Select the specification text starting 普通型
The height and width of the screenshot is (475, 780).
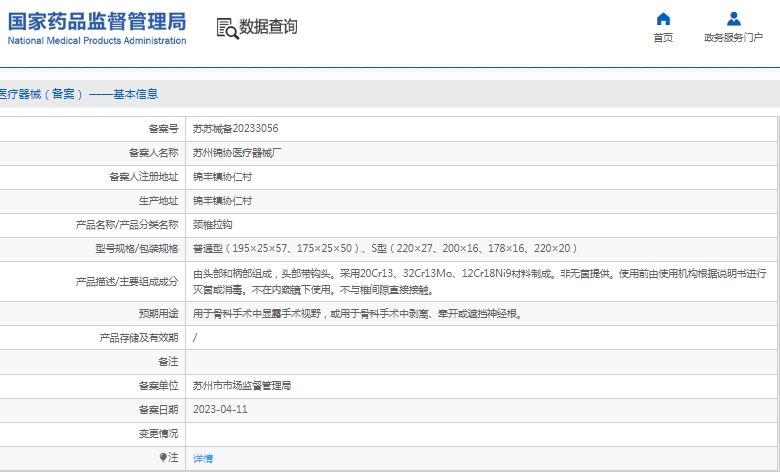385,248
